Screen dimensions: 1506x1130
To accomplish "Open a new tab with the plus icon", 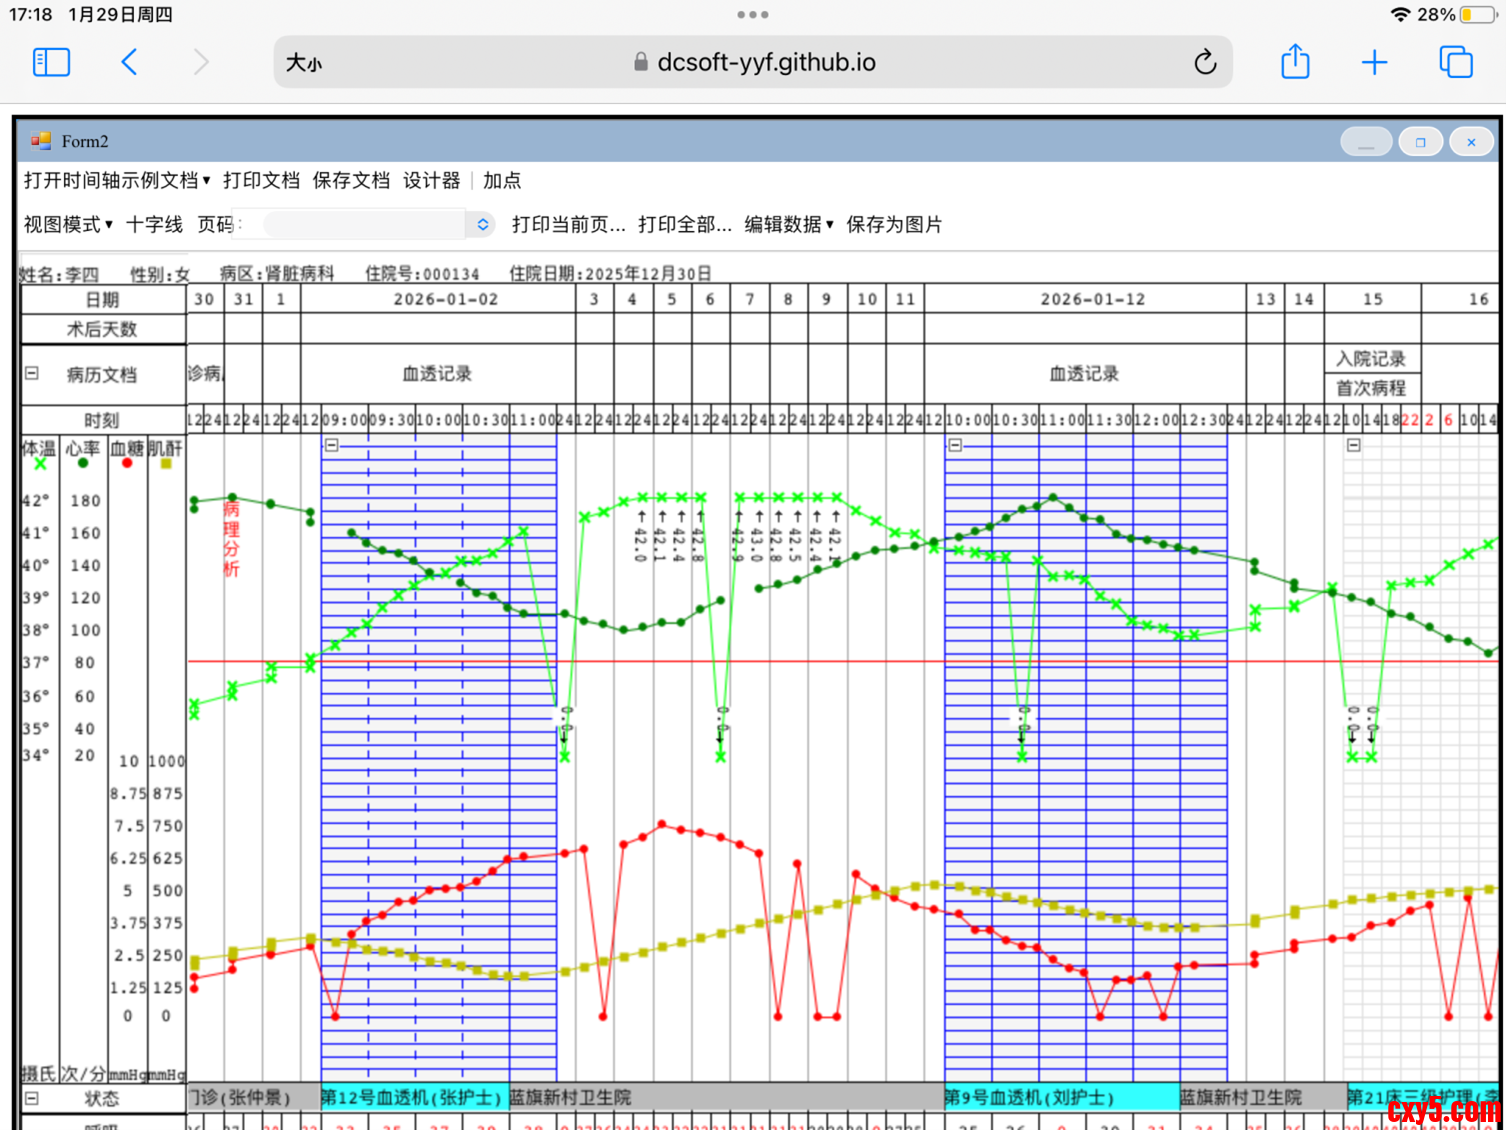I will 1375,62.
